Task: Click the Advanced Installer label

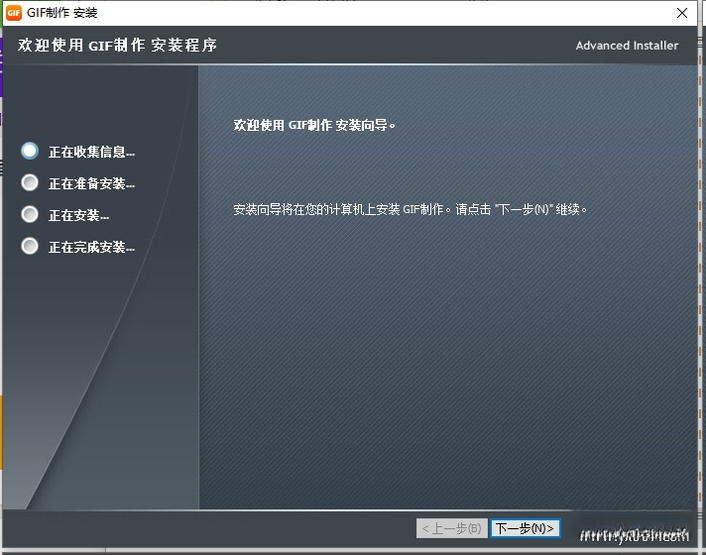Action: [x=627, y=45]
